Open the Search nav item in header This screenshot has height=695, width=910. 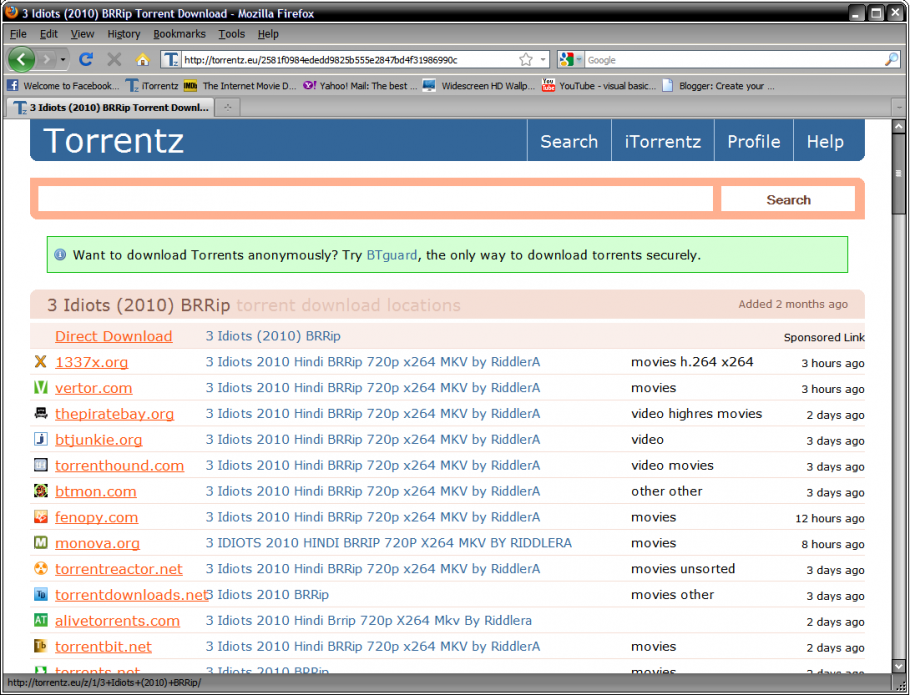pos(569,141)
